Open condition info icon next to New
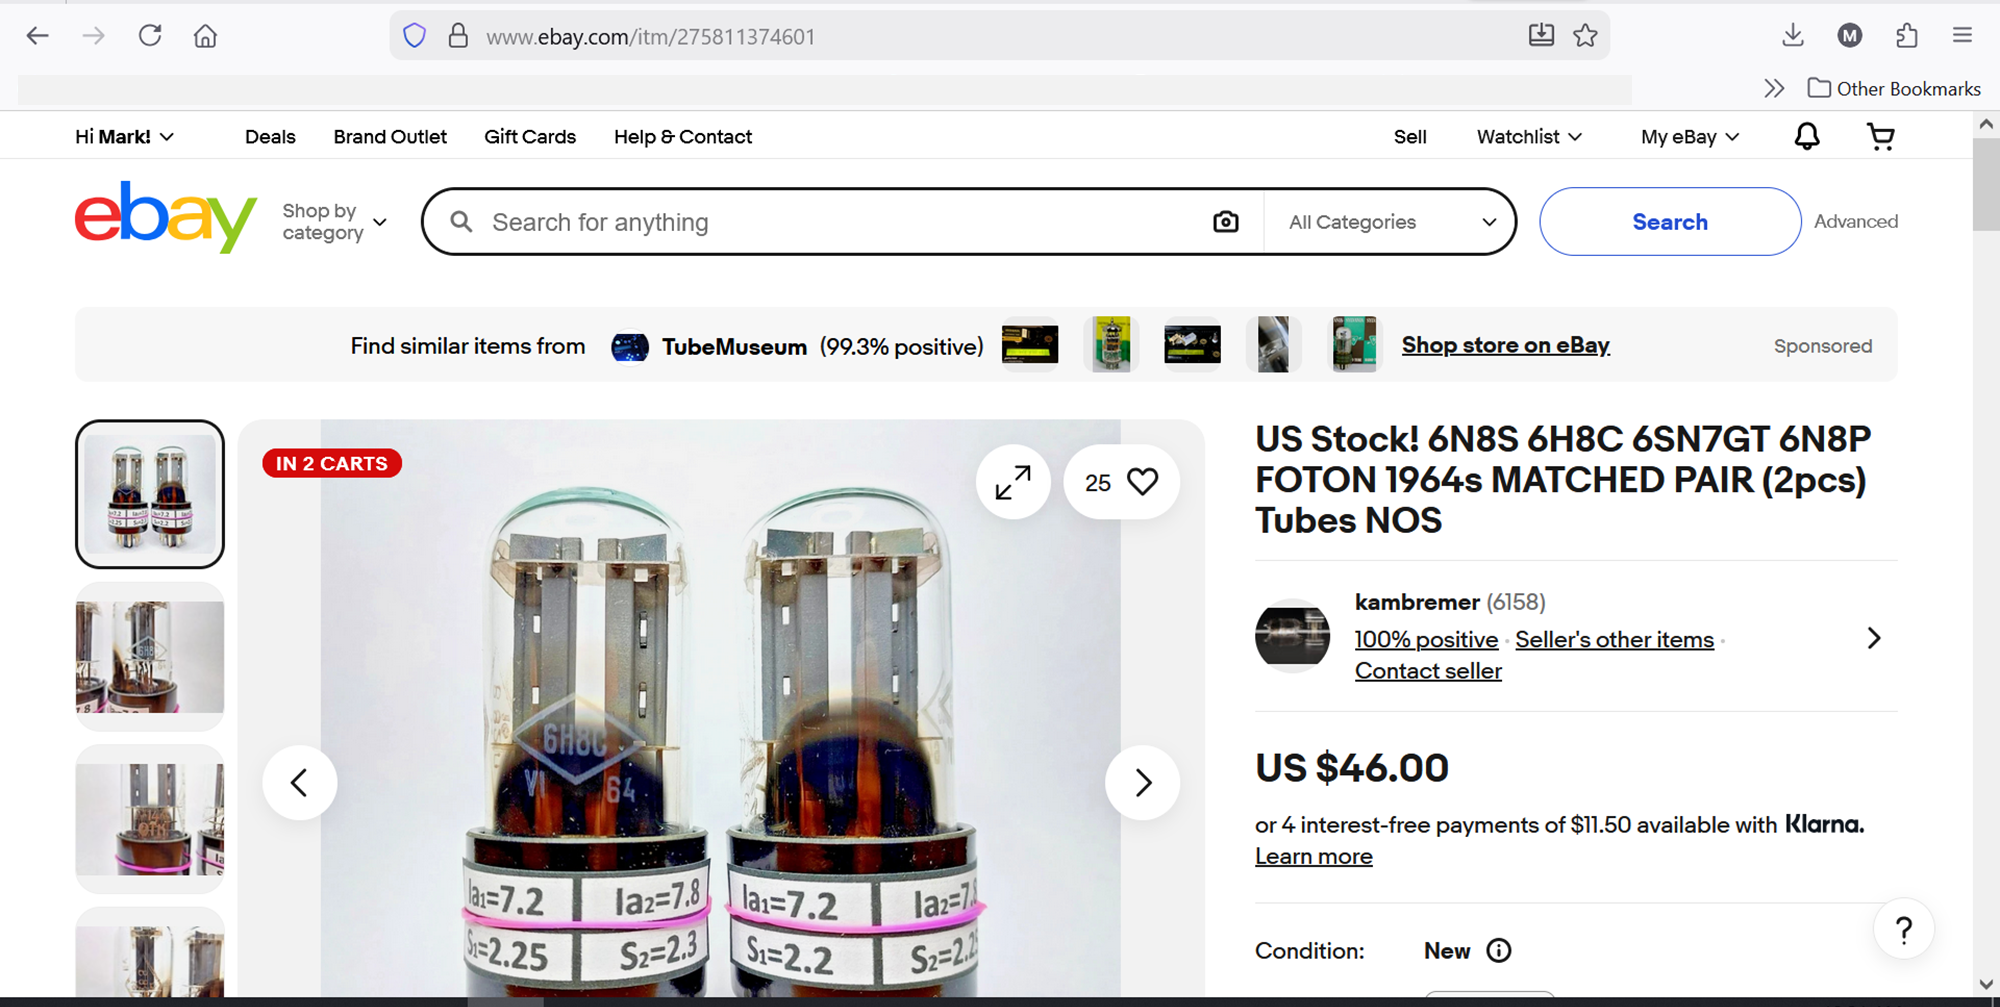Viewport: 2000px width, 1007px height. 1498,950
